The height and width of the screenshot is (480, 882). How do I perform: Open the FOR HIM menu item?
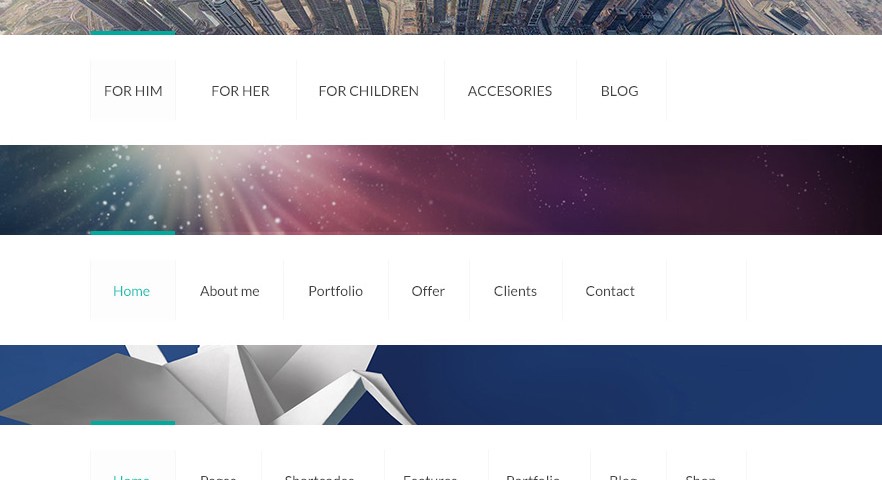(133, 91)
